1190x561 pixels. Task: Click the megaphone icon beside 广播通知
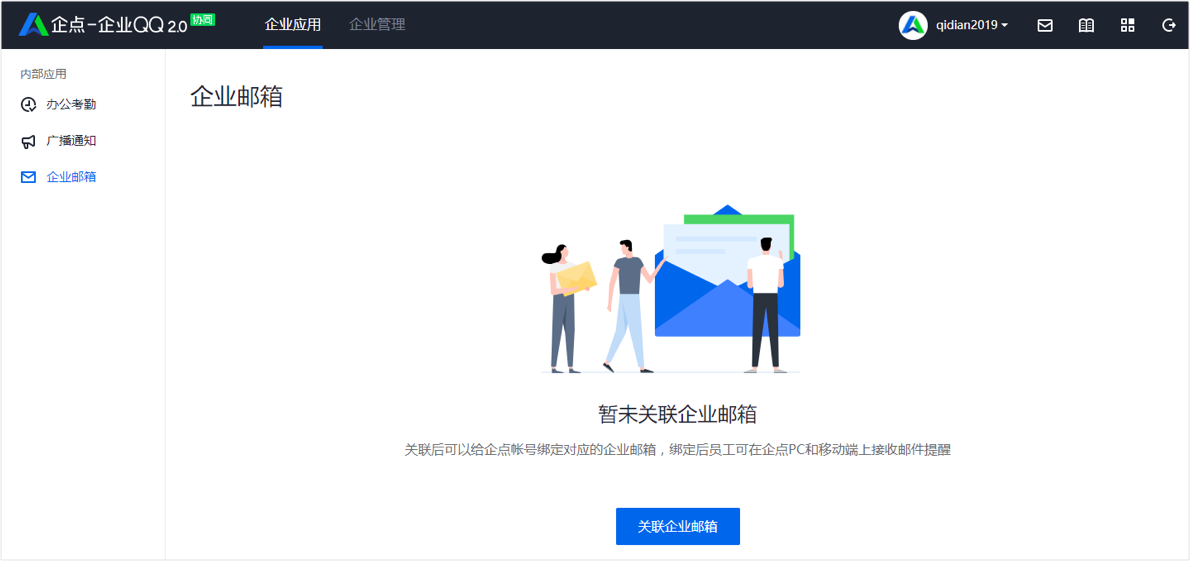28,141
